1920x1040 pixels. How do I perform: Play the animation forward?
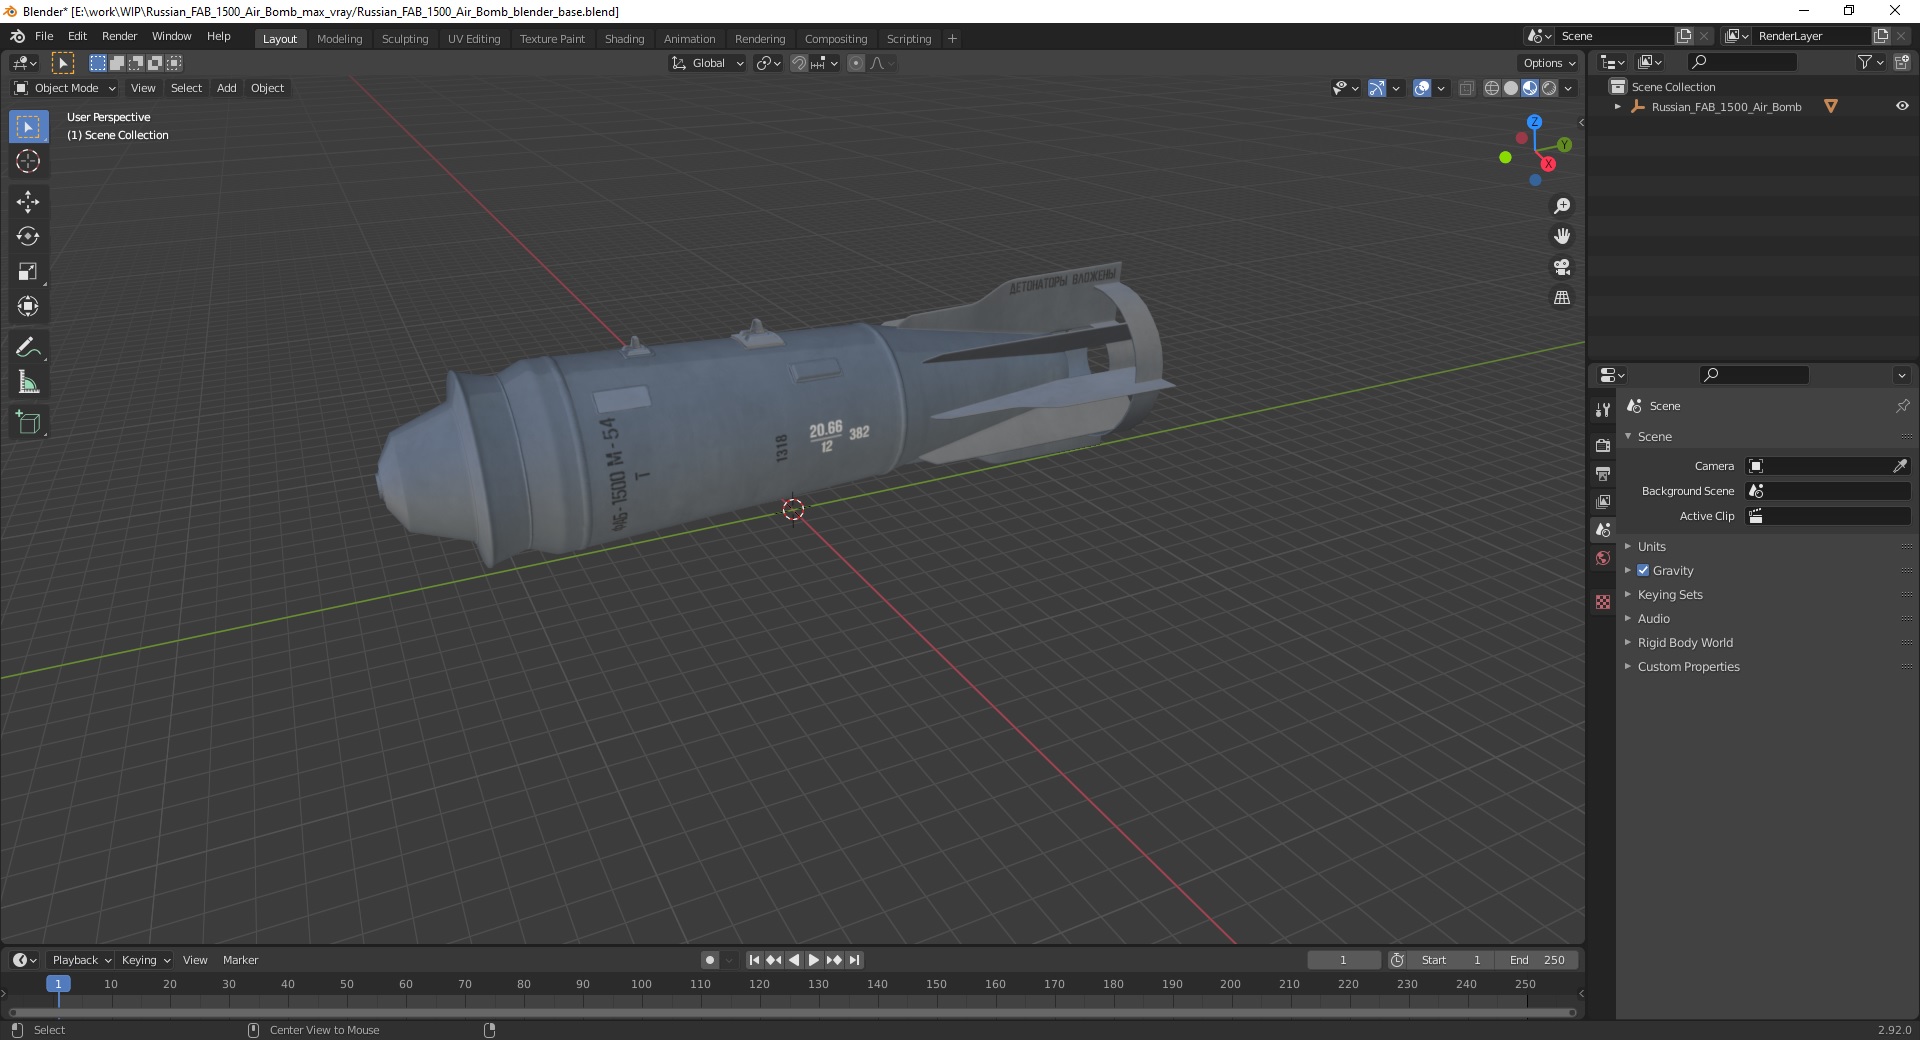pos(814,960)
